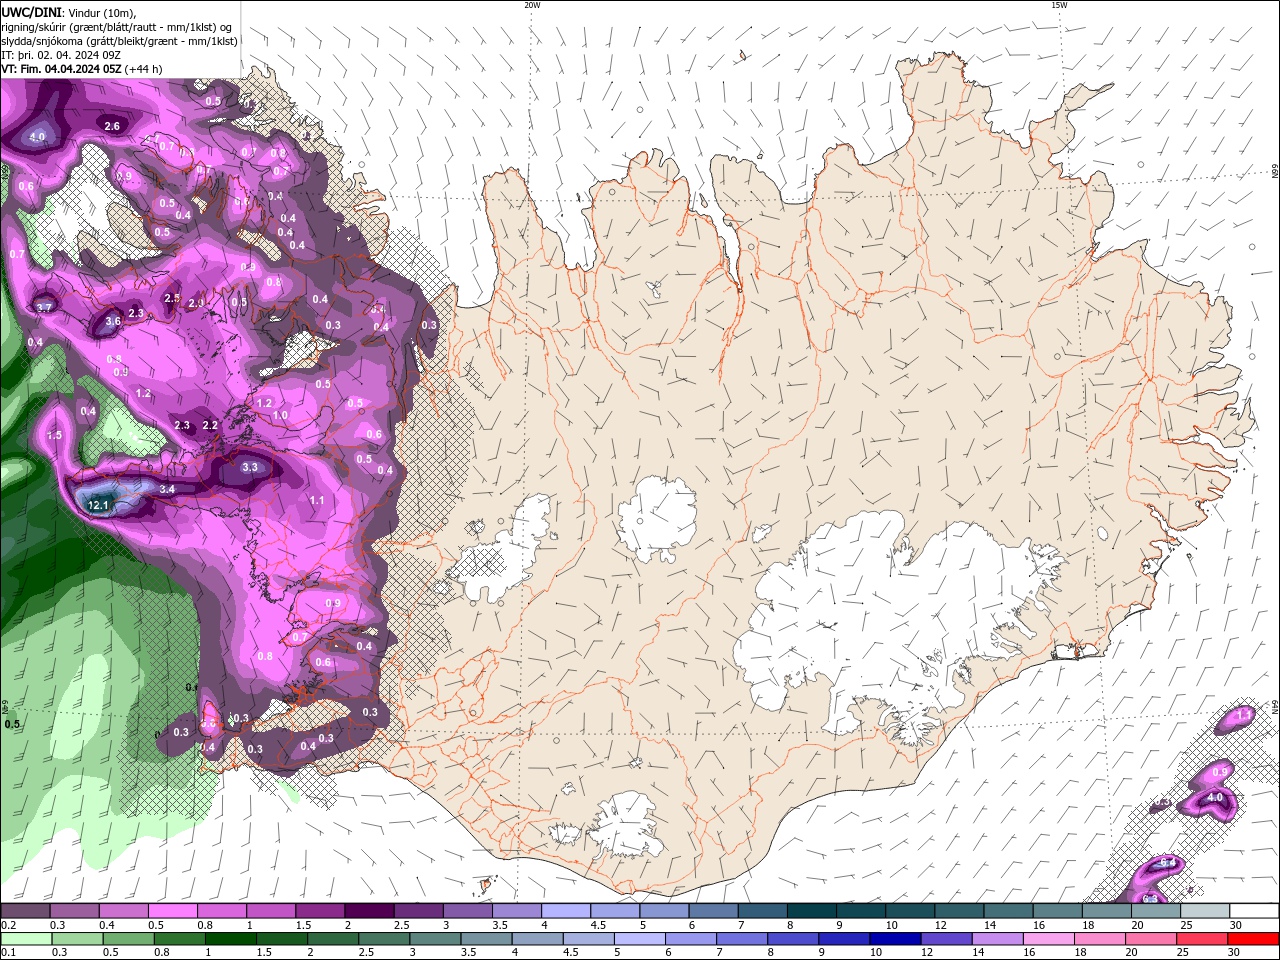Image resolution: width=1280 pixels, height=960 pixels.
Task: Click the bottom-row legend swatch between 0.1 and 0.3
Action: tap(27, 939)
